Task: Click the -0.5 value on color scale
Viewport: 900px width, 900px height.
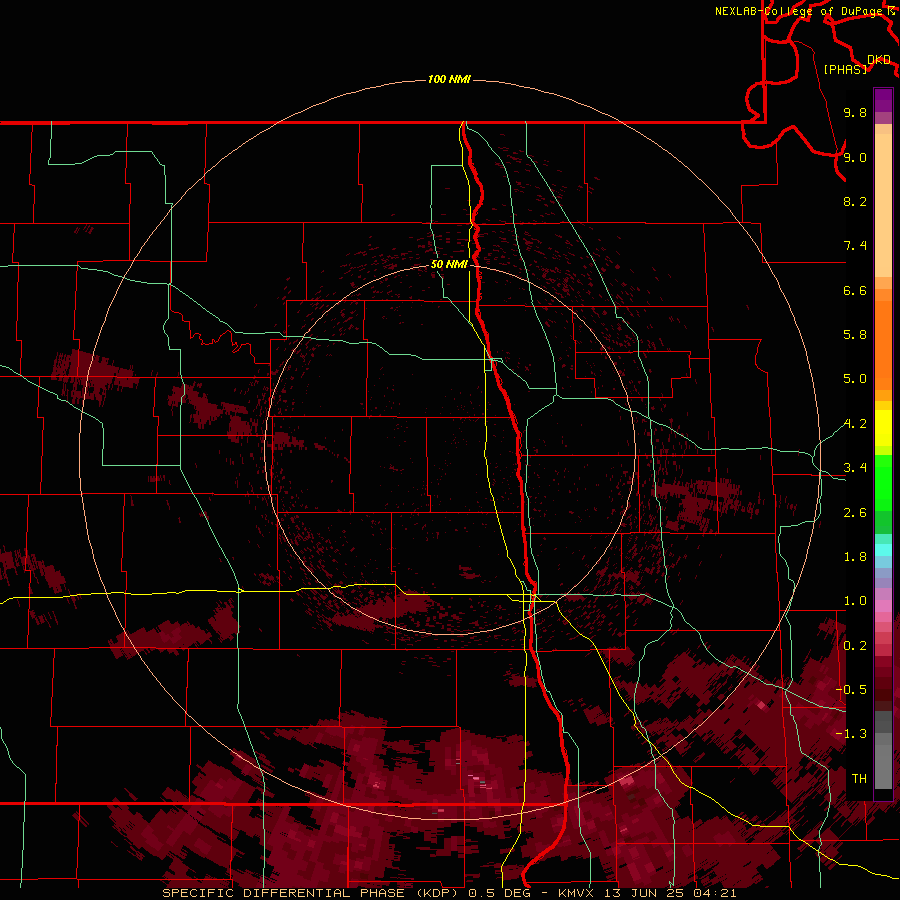Action: pos(852,690)
